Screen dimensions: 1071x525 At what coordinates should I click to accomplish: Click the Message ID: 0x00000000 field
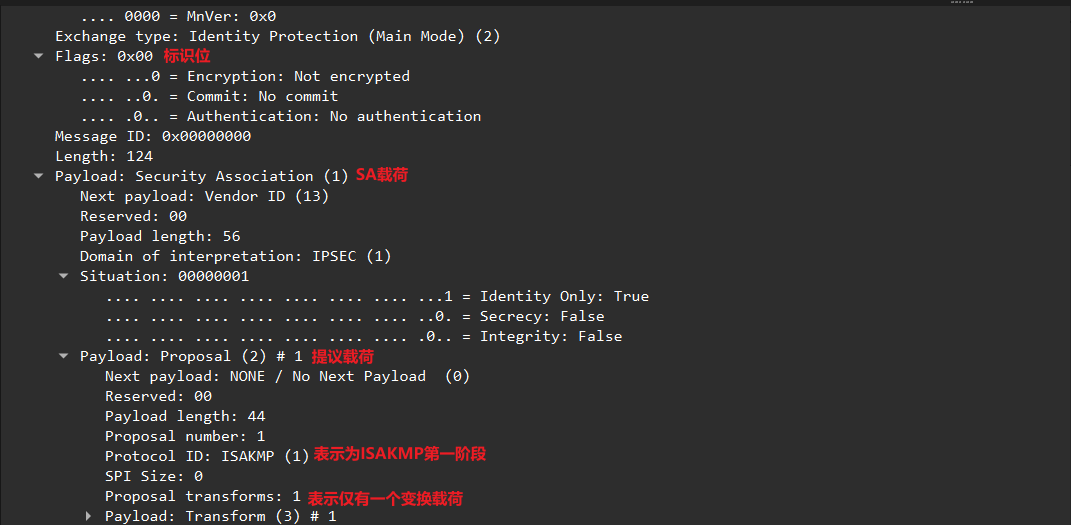click(153, 136)
